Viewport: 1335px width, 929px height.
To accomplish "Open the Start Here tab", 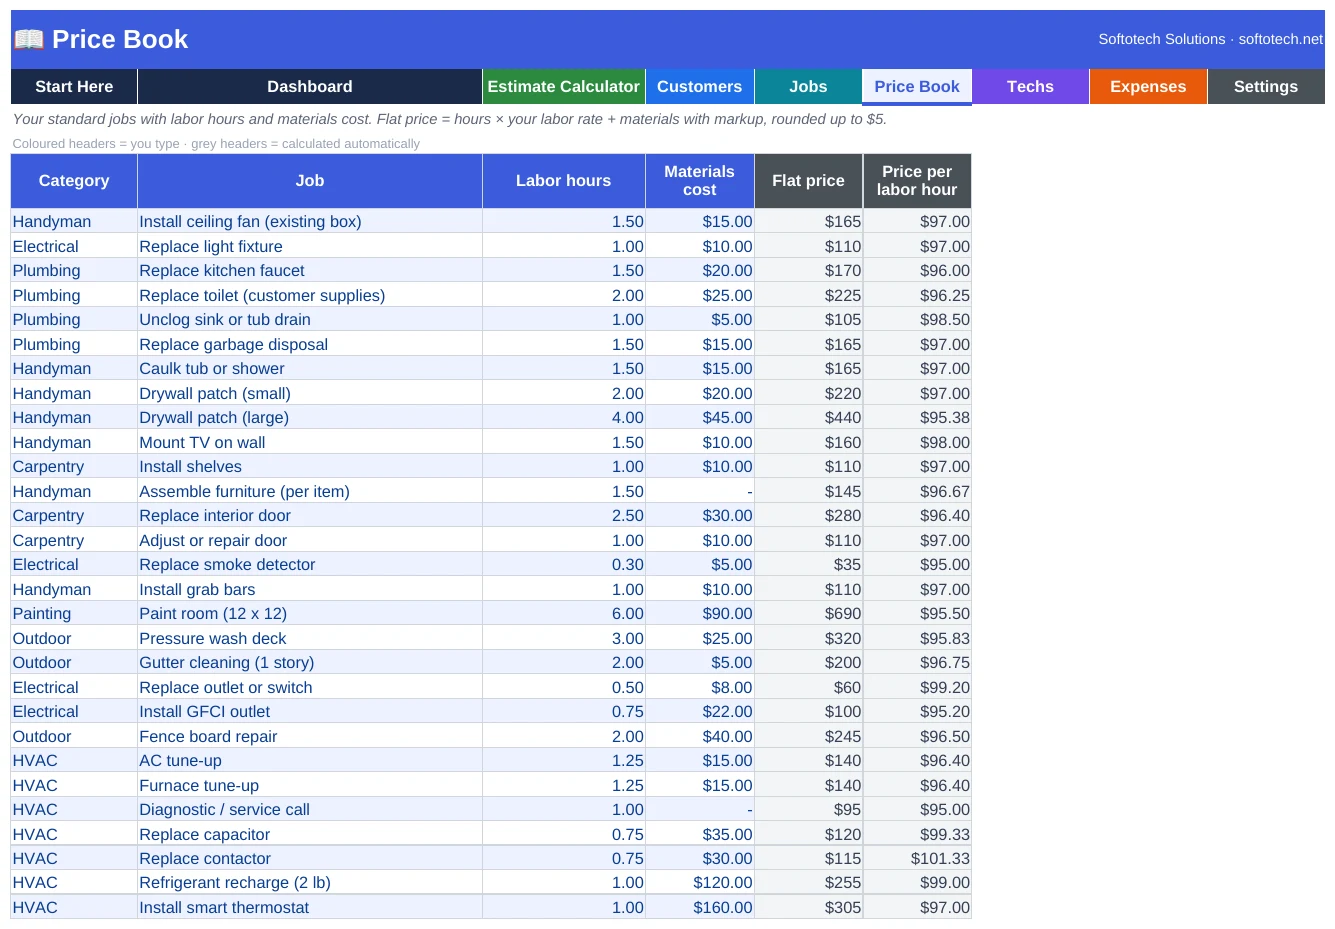I will click(x=74, y=87).
